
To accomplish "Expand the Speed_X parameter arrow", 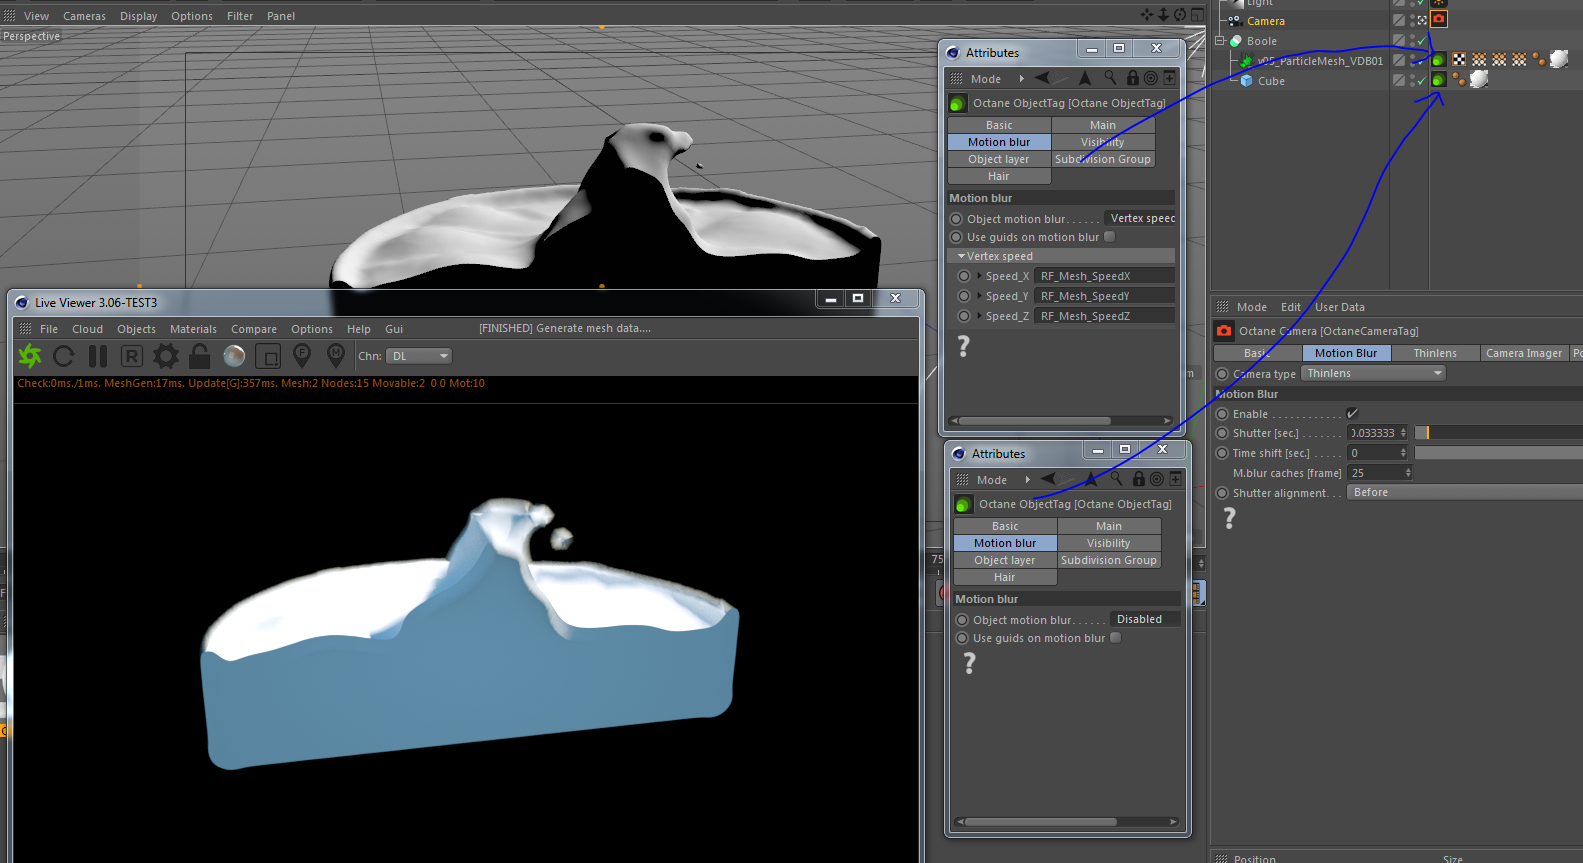I will click(979, 276).
